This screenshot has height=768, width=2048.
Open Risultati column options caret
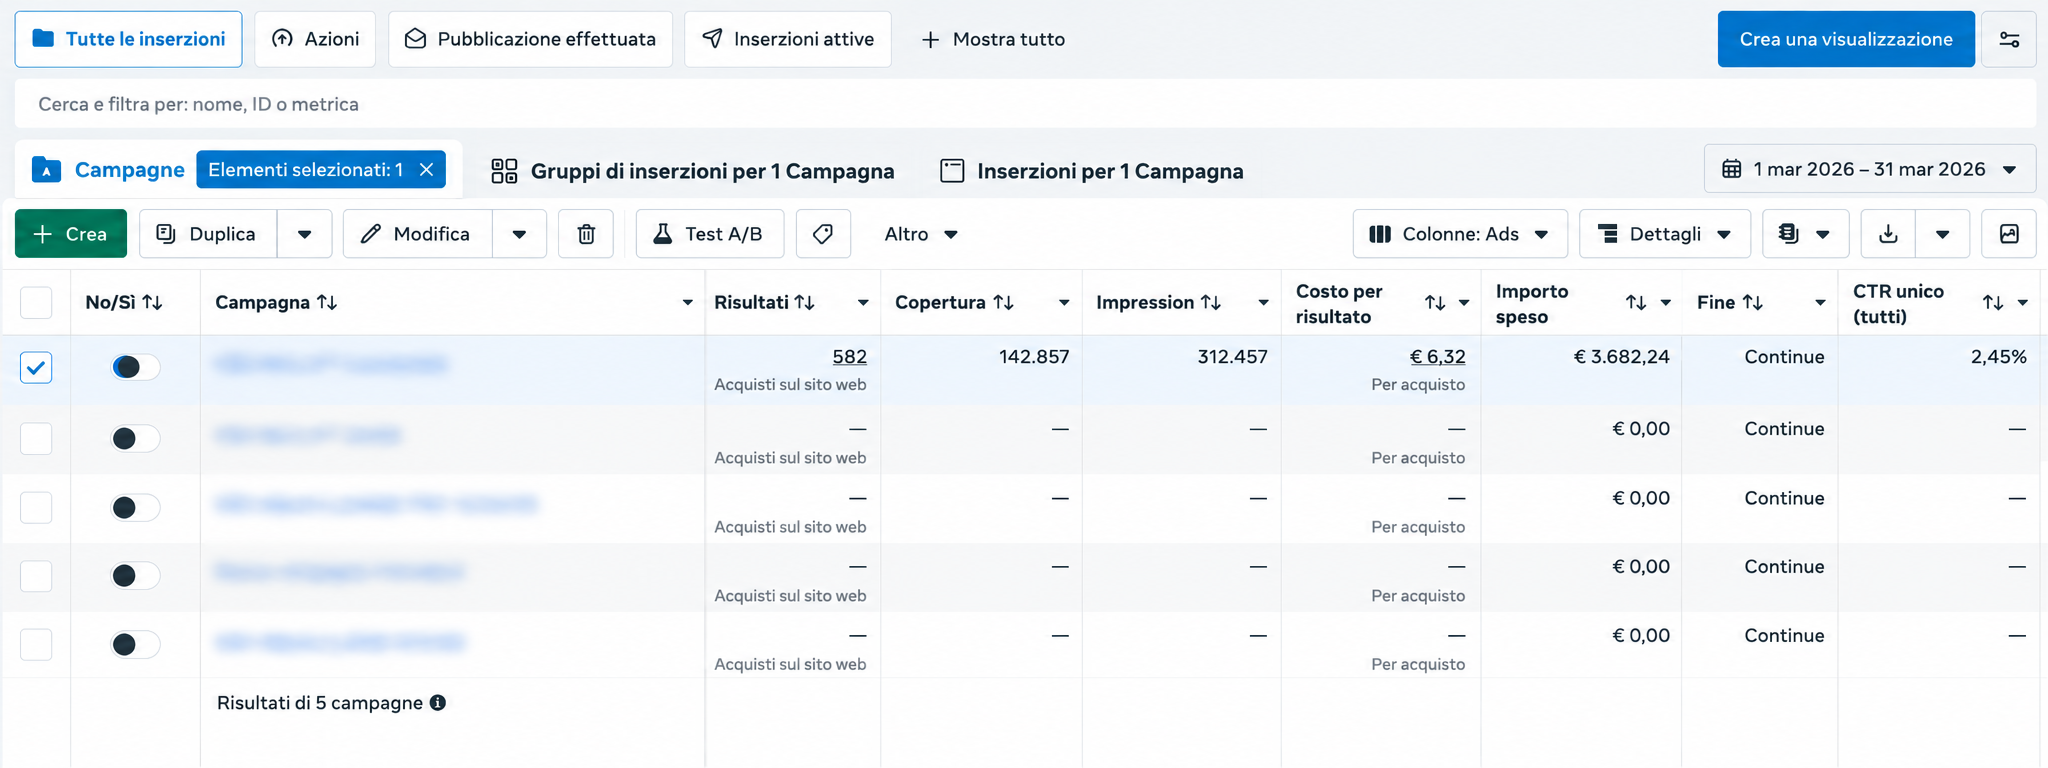pos(863,303)
